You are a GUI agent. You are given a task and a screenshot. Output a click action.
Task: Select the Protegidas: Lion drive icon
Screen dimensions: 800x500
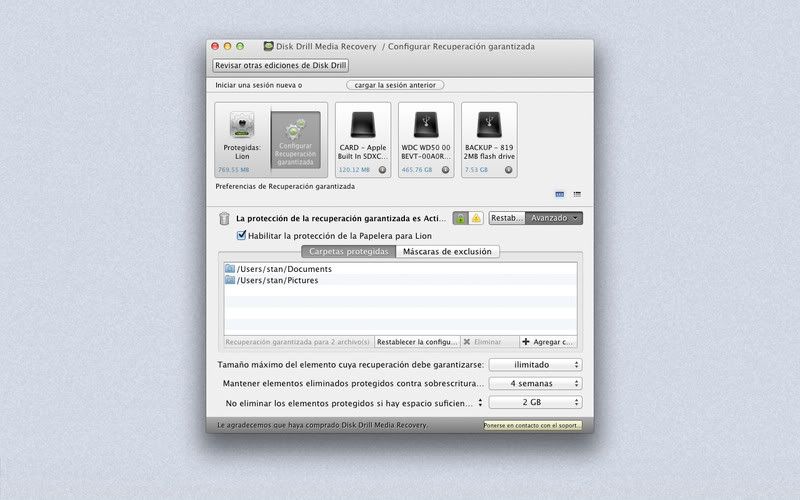click(242, 126)
